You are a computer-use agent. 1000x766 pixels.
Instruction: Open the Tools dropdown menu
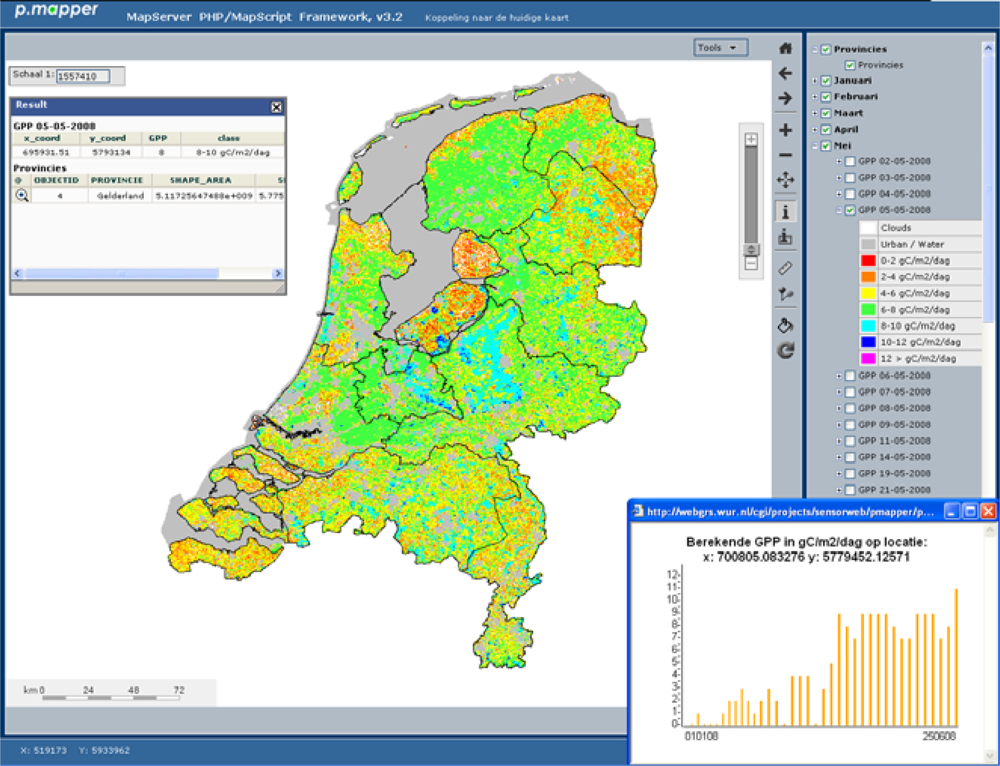coord(721,47)
